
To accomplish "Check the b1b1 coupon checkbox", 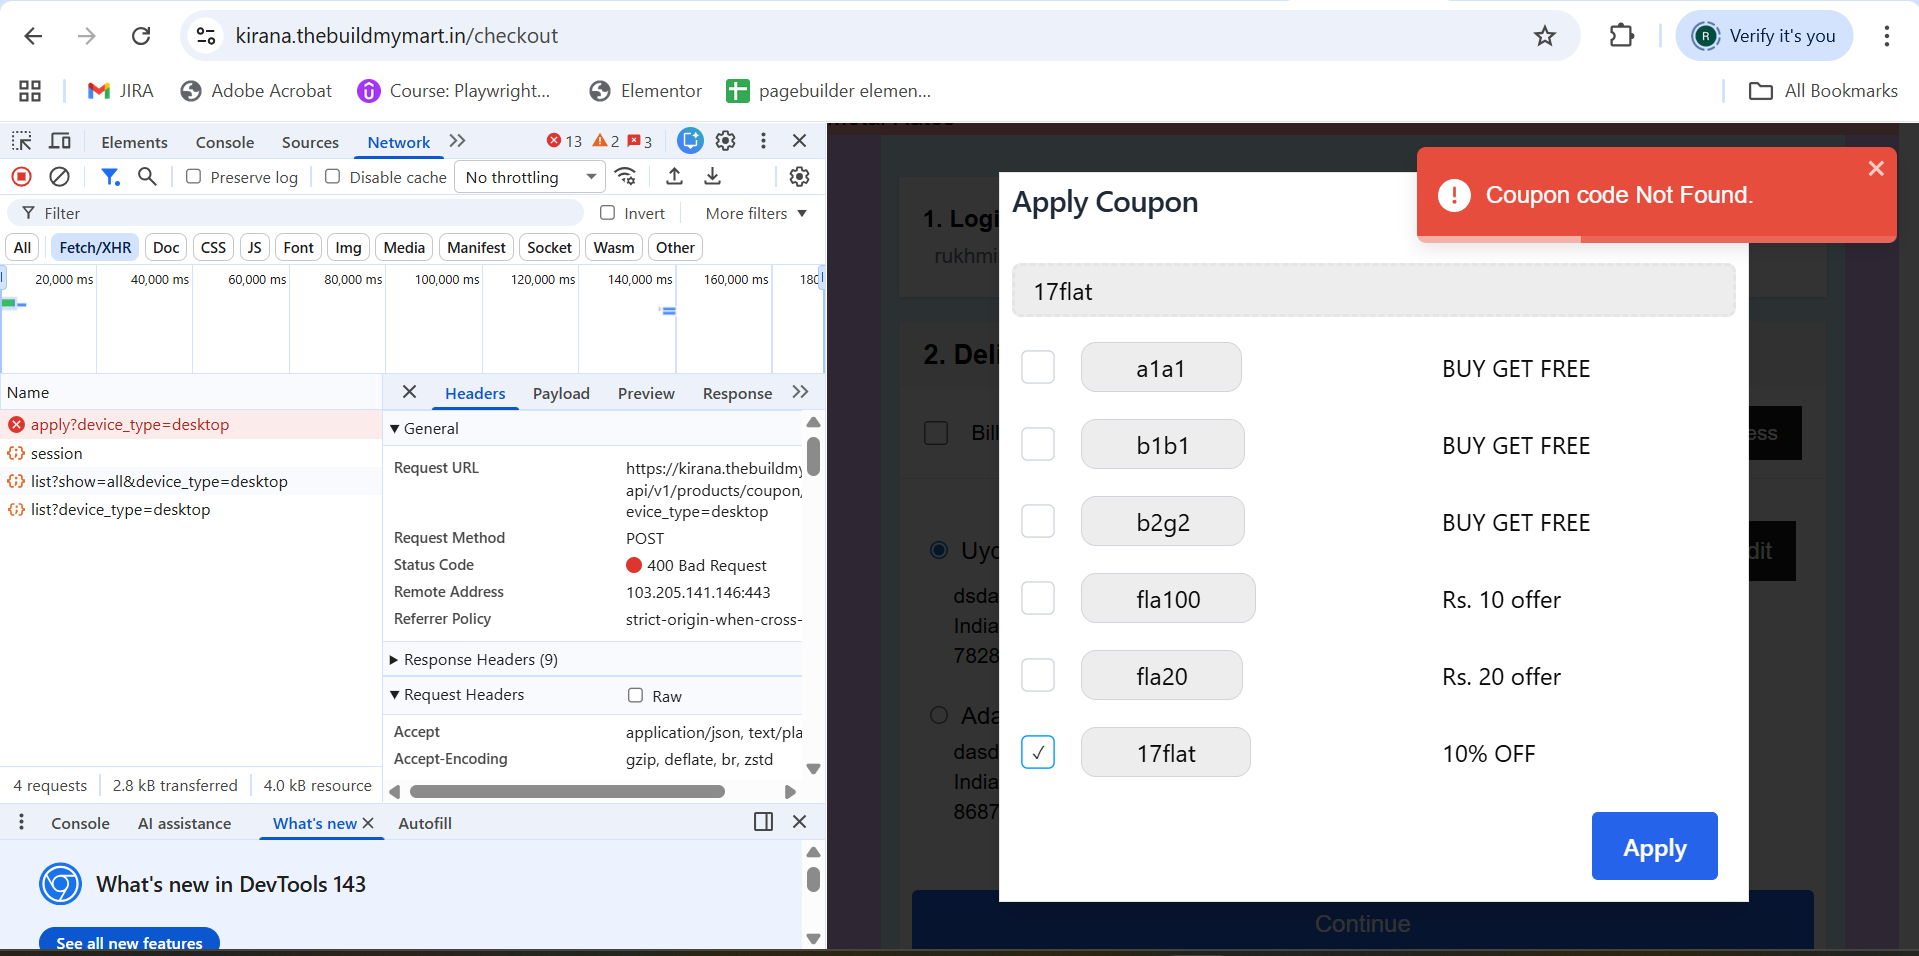I will click(1038, 444).
